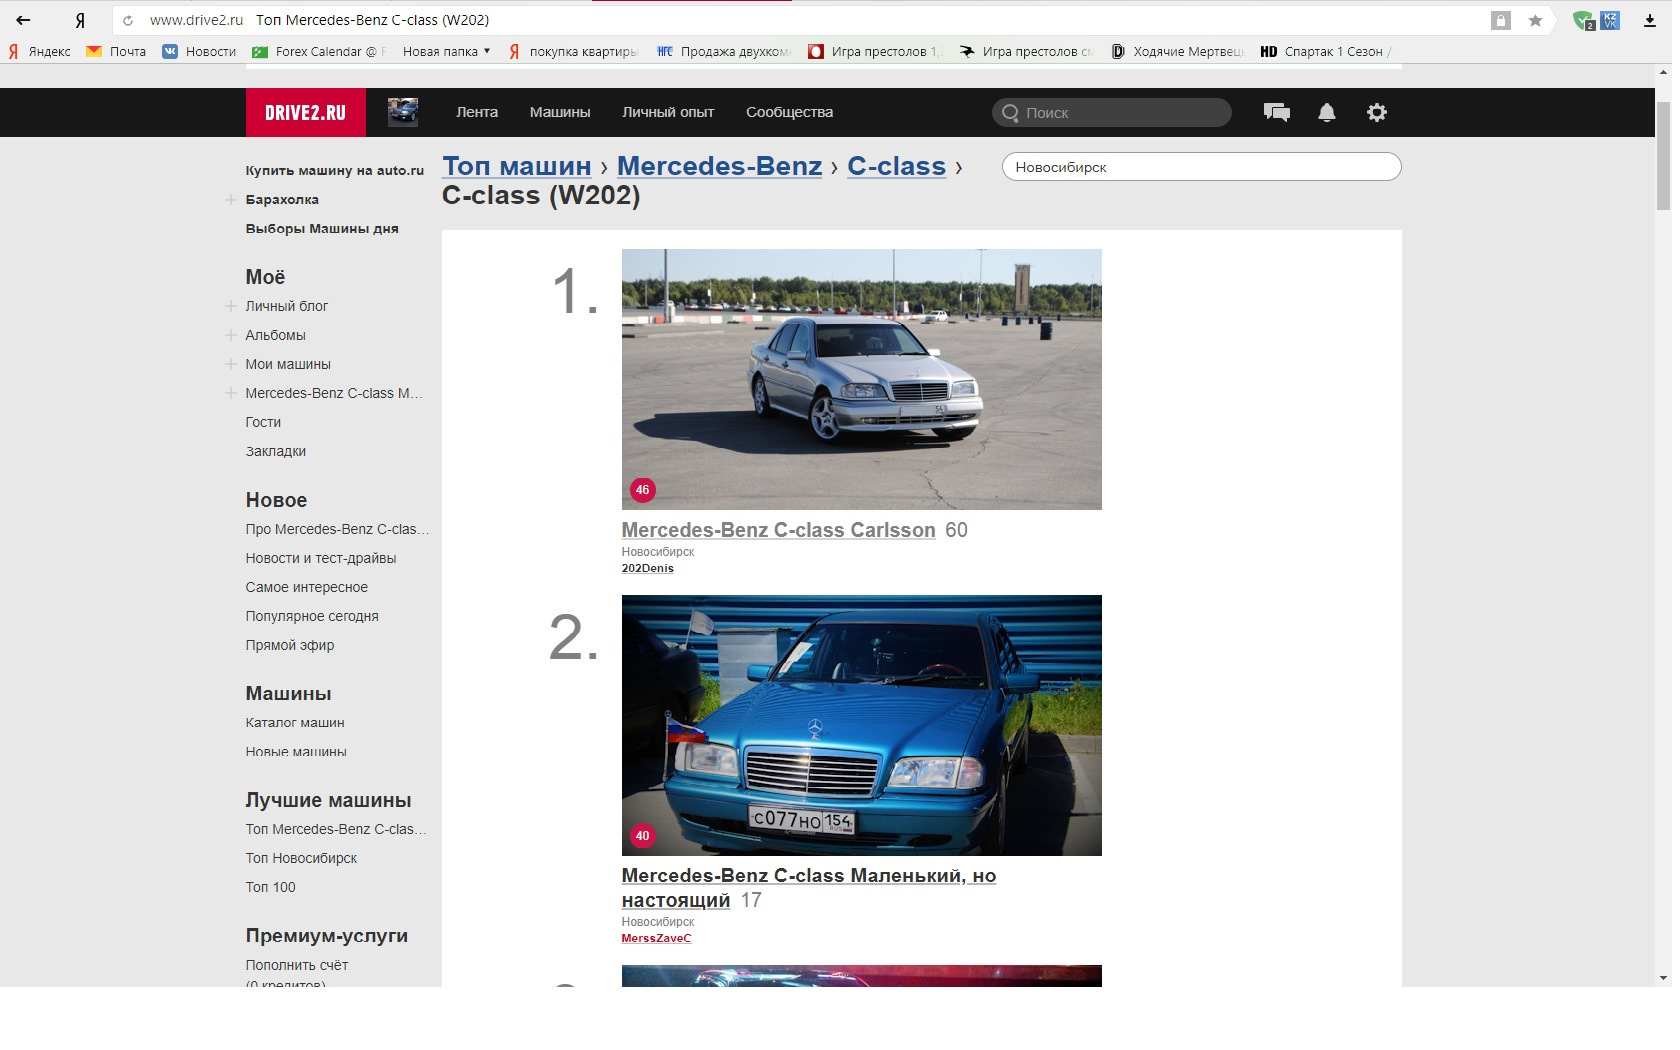Open Купить машину на auto.ru link
The height and width of the screenshot is (1050, 1680).
[x=335, y=170]
